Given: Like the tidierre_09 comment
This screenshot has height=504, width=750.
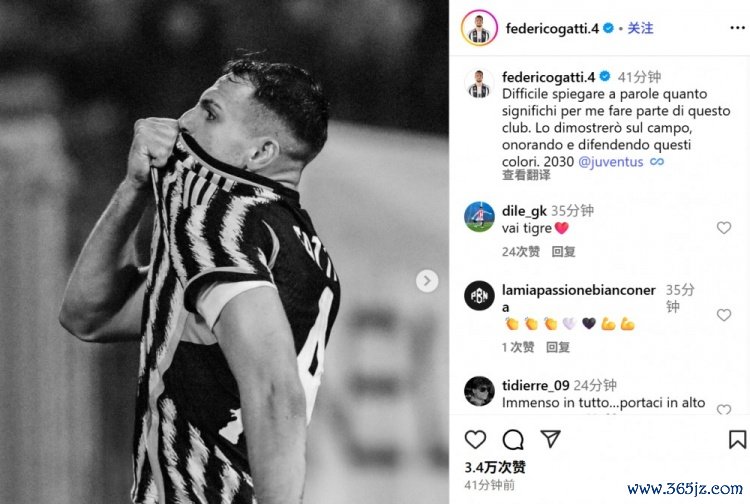Looking at the screenshot, I should click(x=724, y=409).
